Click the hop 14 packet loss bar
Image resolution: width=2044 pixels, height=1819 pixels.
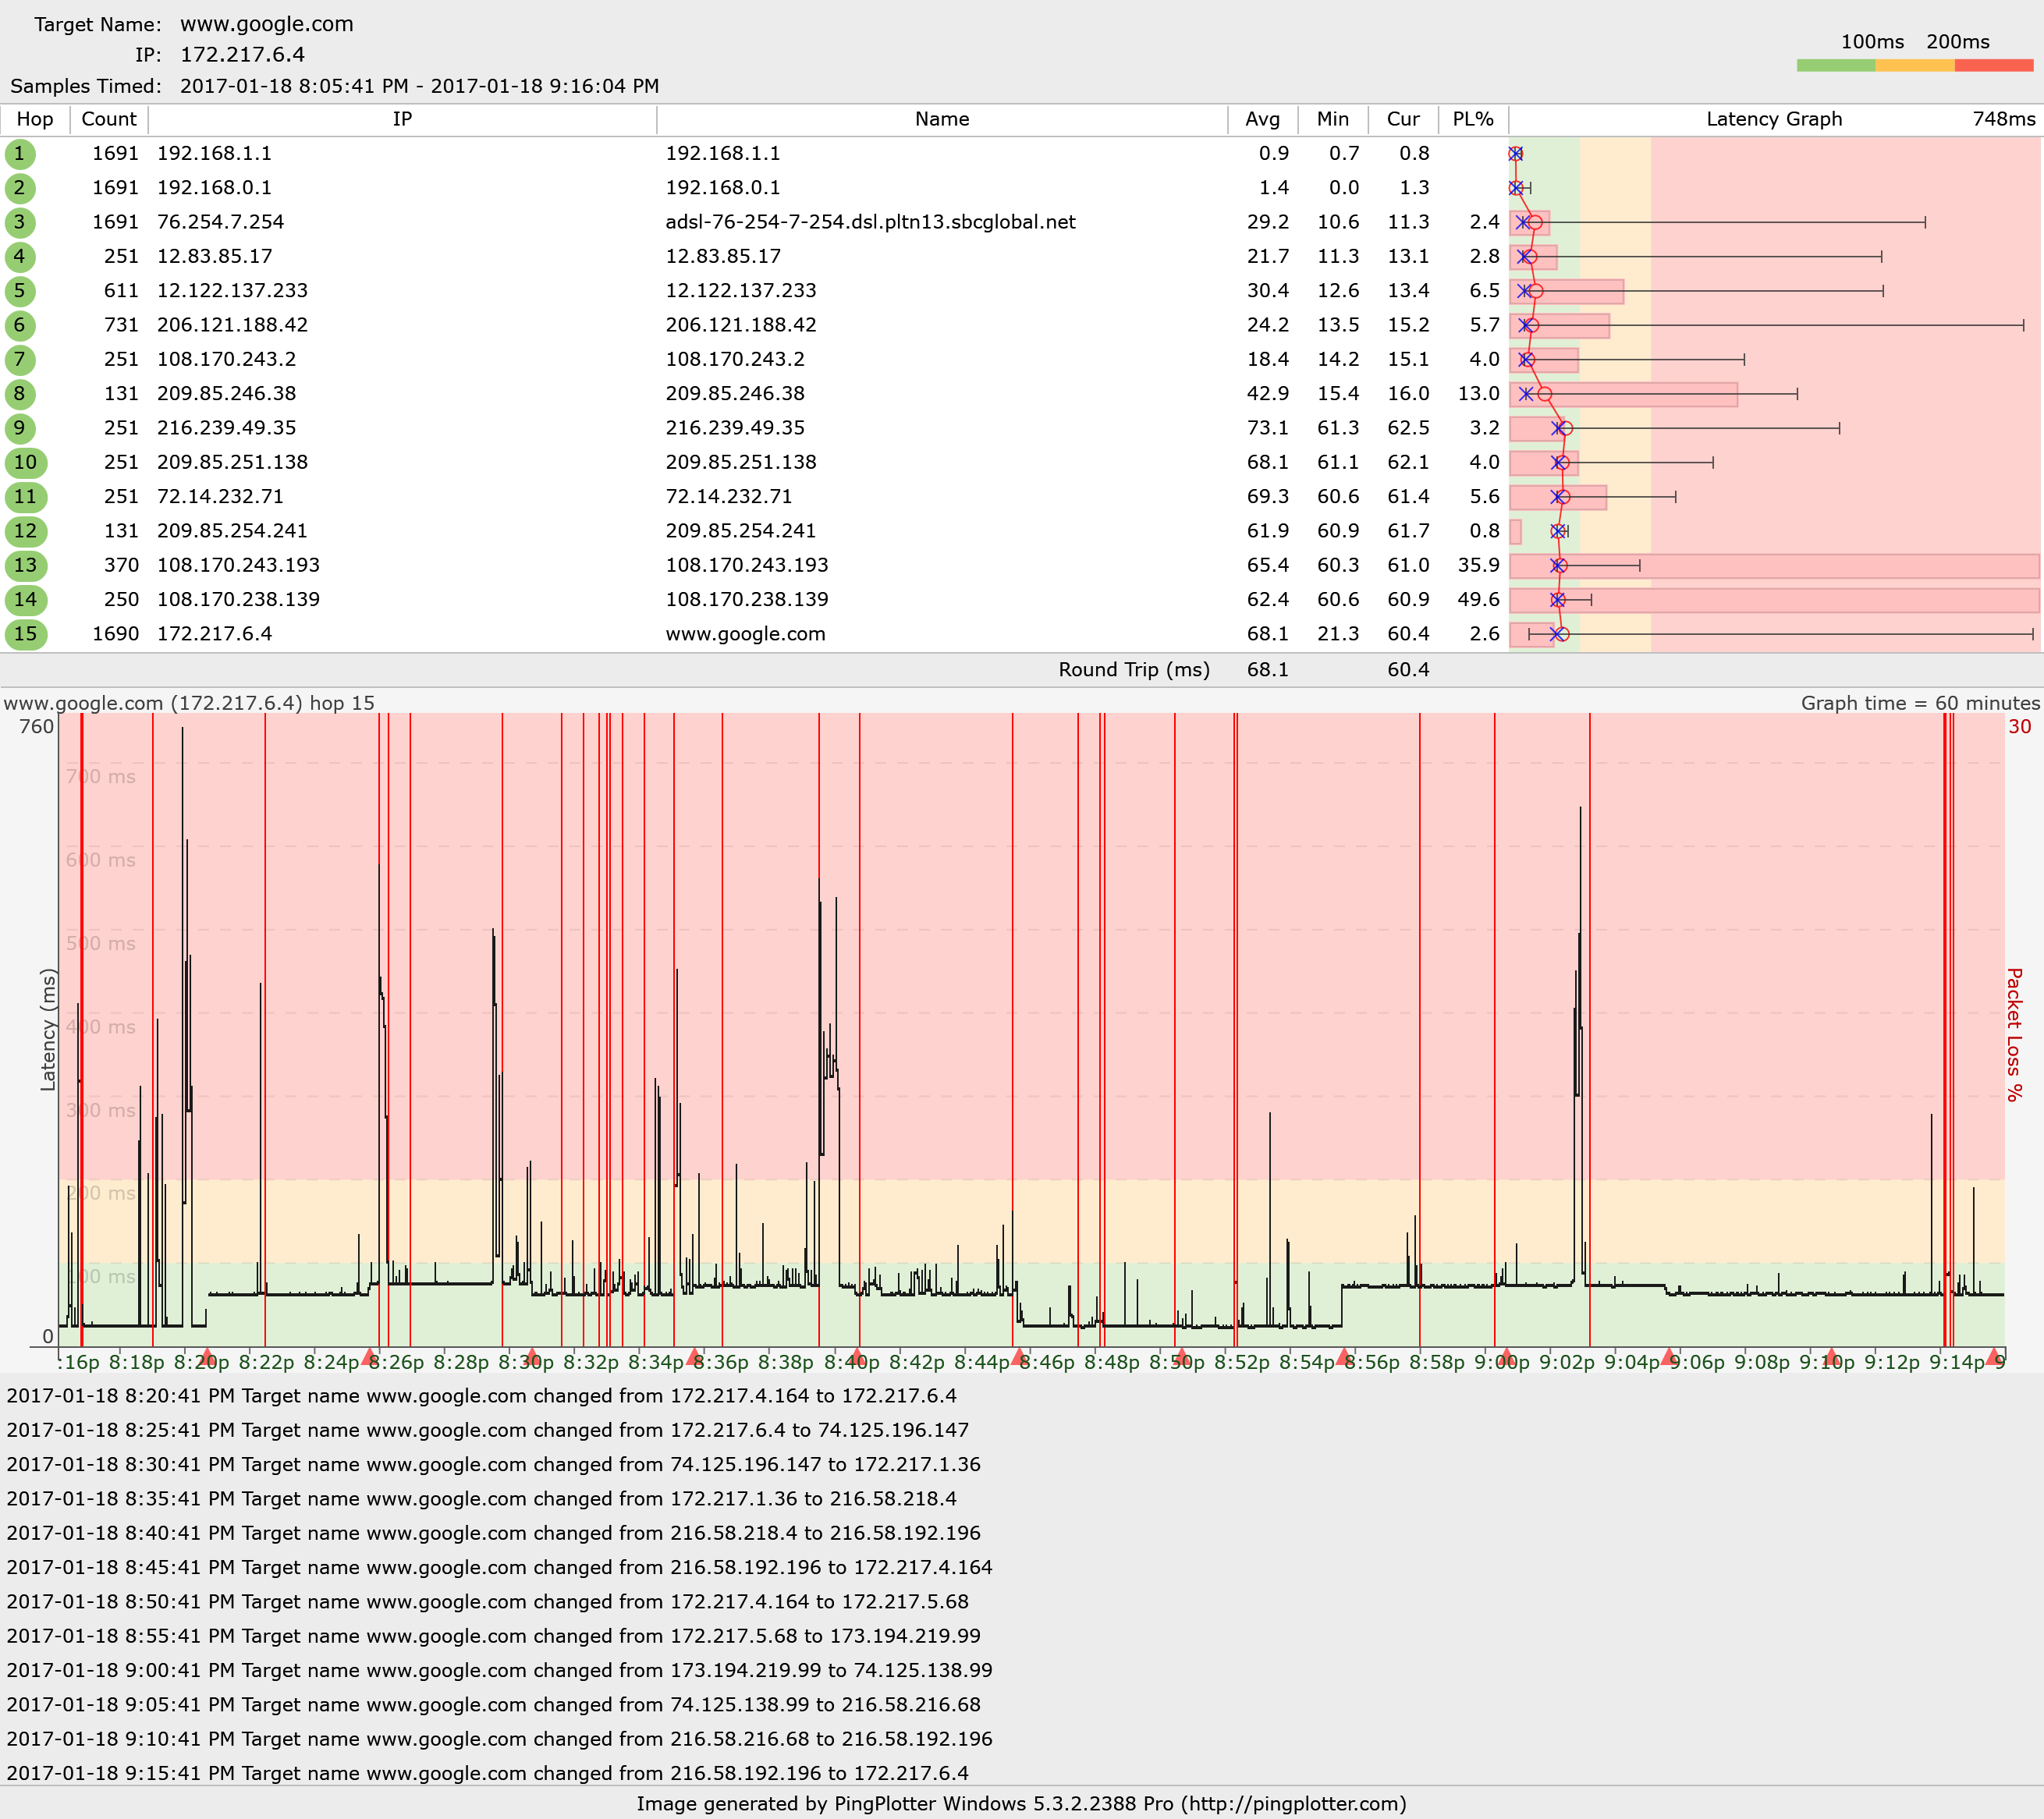pos(1800,600)
